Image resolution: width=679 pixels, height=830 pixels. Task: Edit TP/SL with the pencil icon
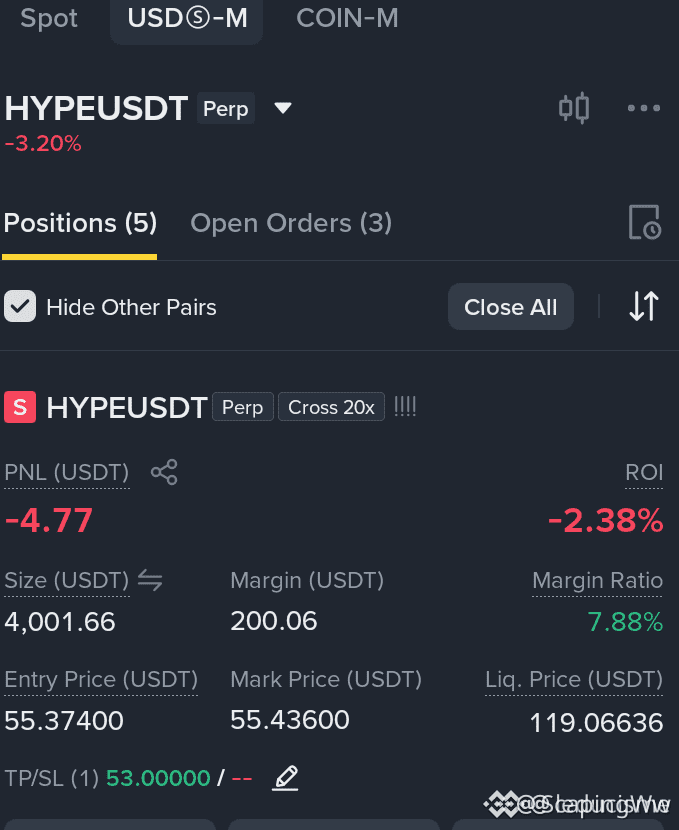point(286,778)
